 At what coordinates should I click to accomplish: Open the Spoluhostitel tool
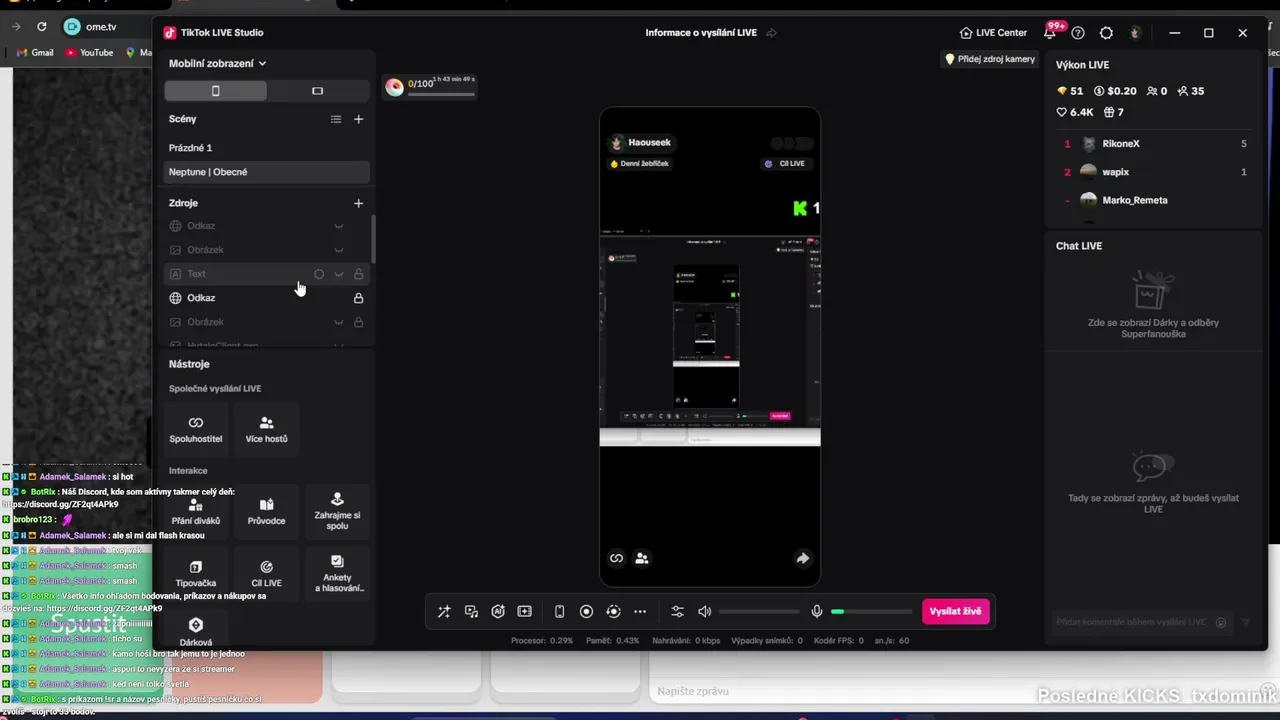(196, 429)
